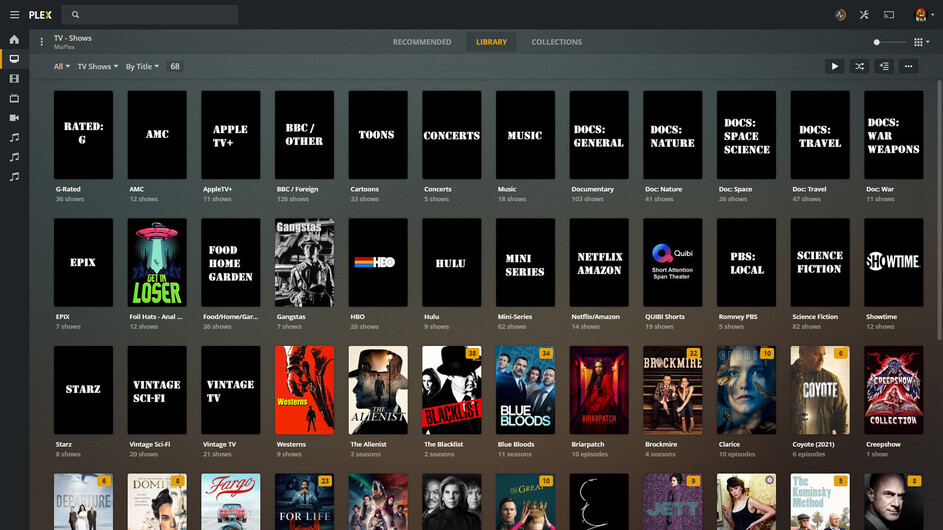Click the cast to device icon

[889, 14]
